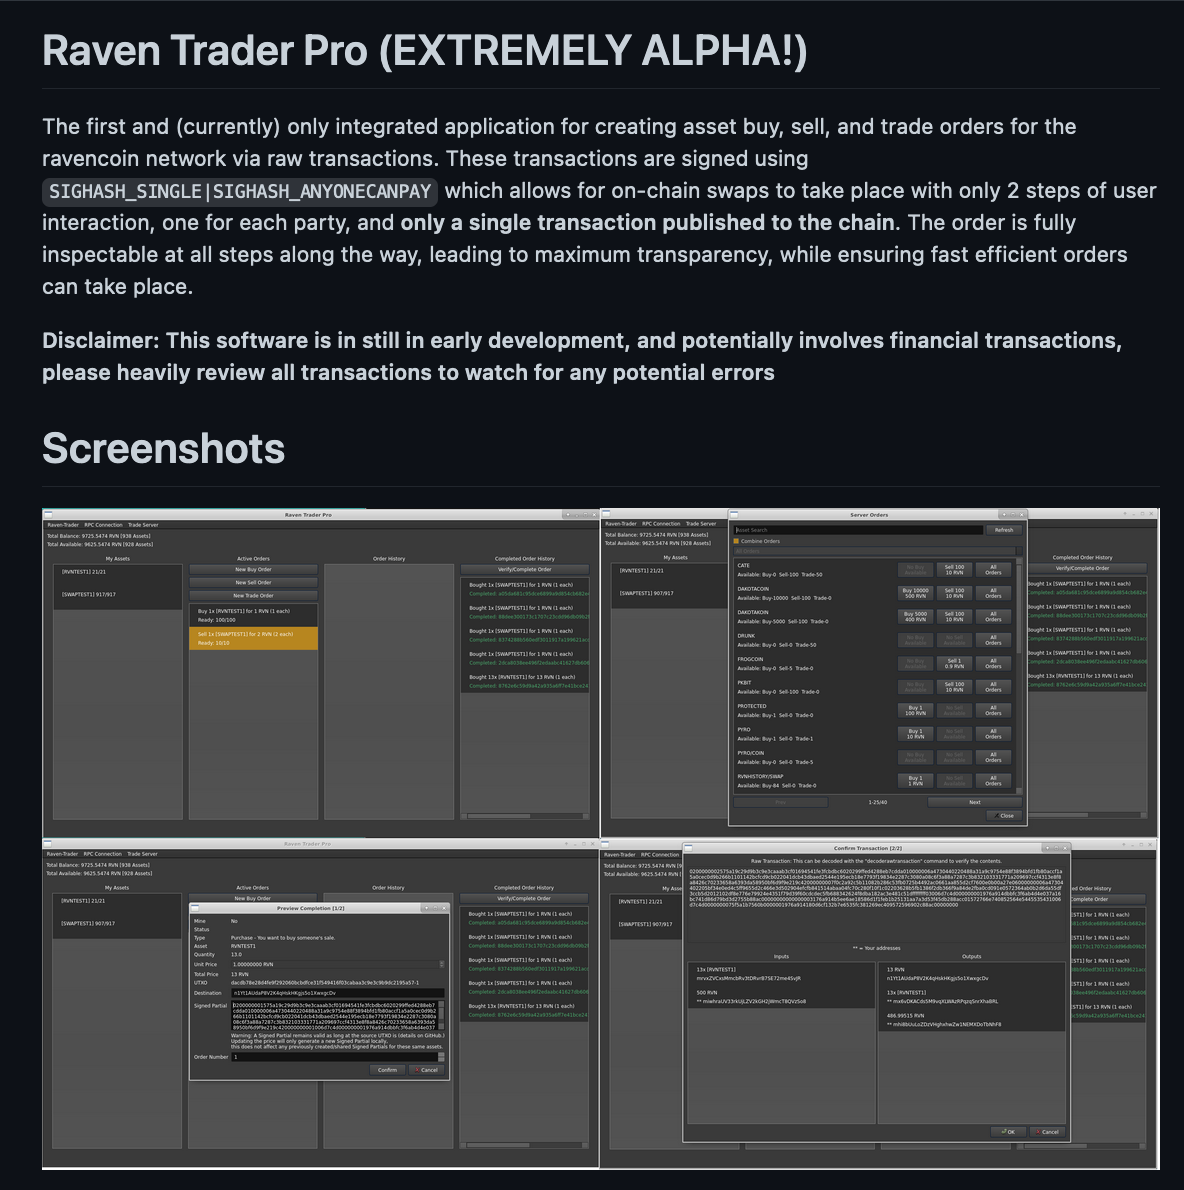Click the raw transaction hex in Confirm Transaction
This screenshot has height=1190, width=1184.
click(877, 888)
